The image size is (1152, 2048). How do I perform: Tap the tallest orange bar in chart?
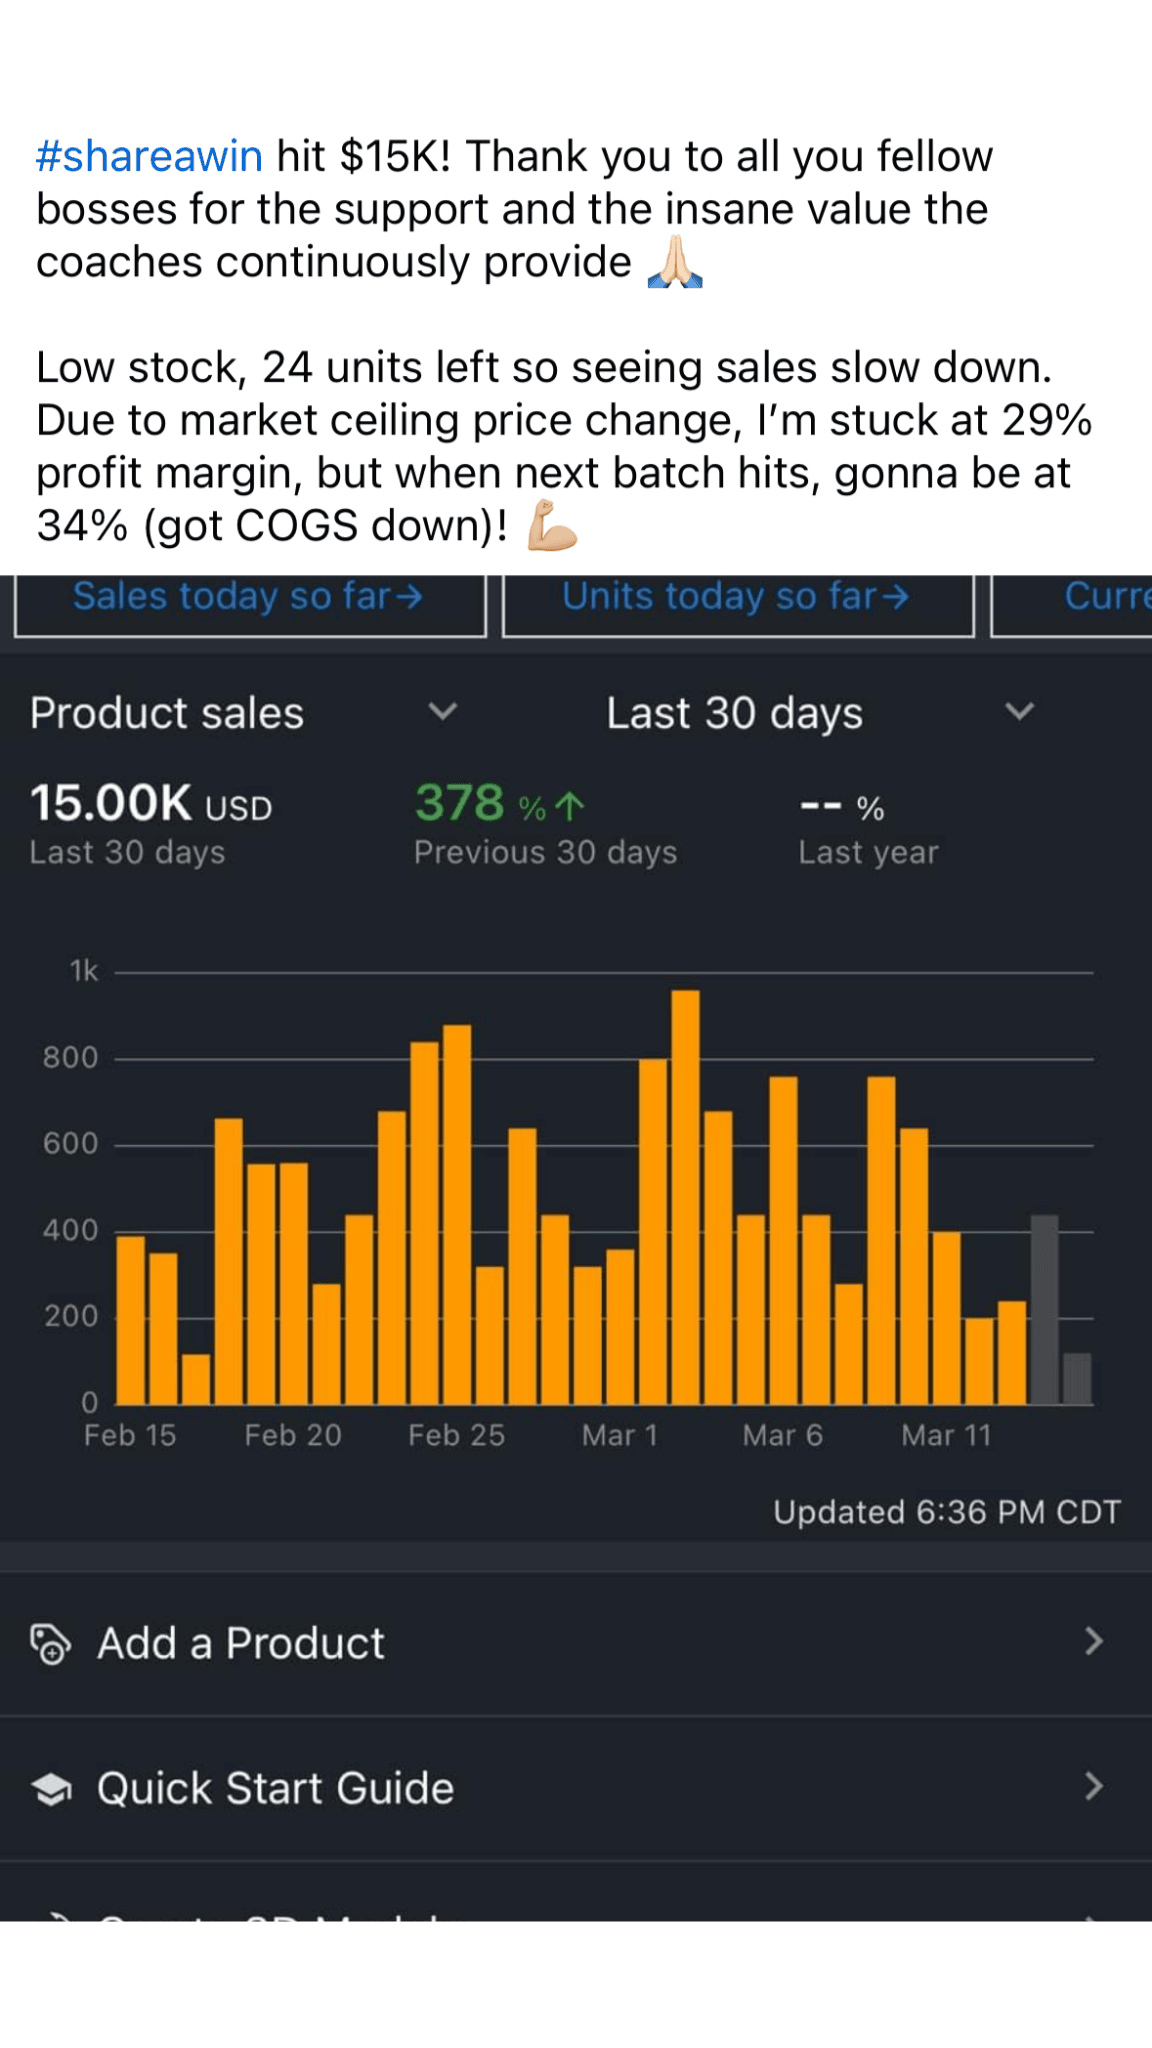click(x=685, y=1200)
